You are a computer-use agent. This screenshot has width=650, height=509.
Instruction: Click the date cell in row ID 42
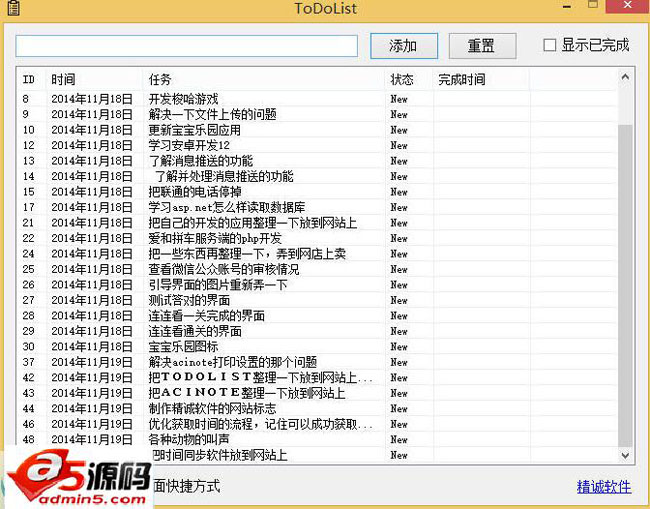pyautogui.click(x=92, y=378)
